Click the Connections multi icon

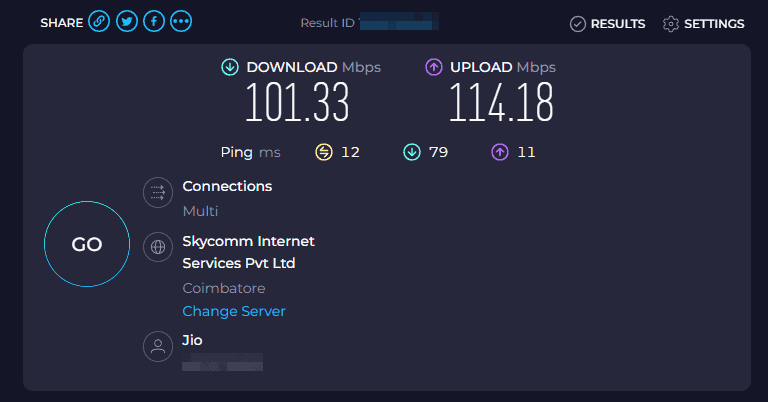point(158,193)
